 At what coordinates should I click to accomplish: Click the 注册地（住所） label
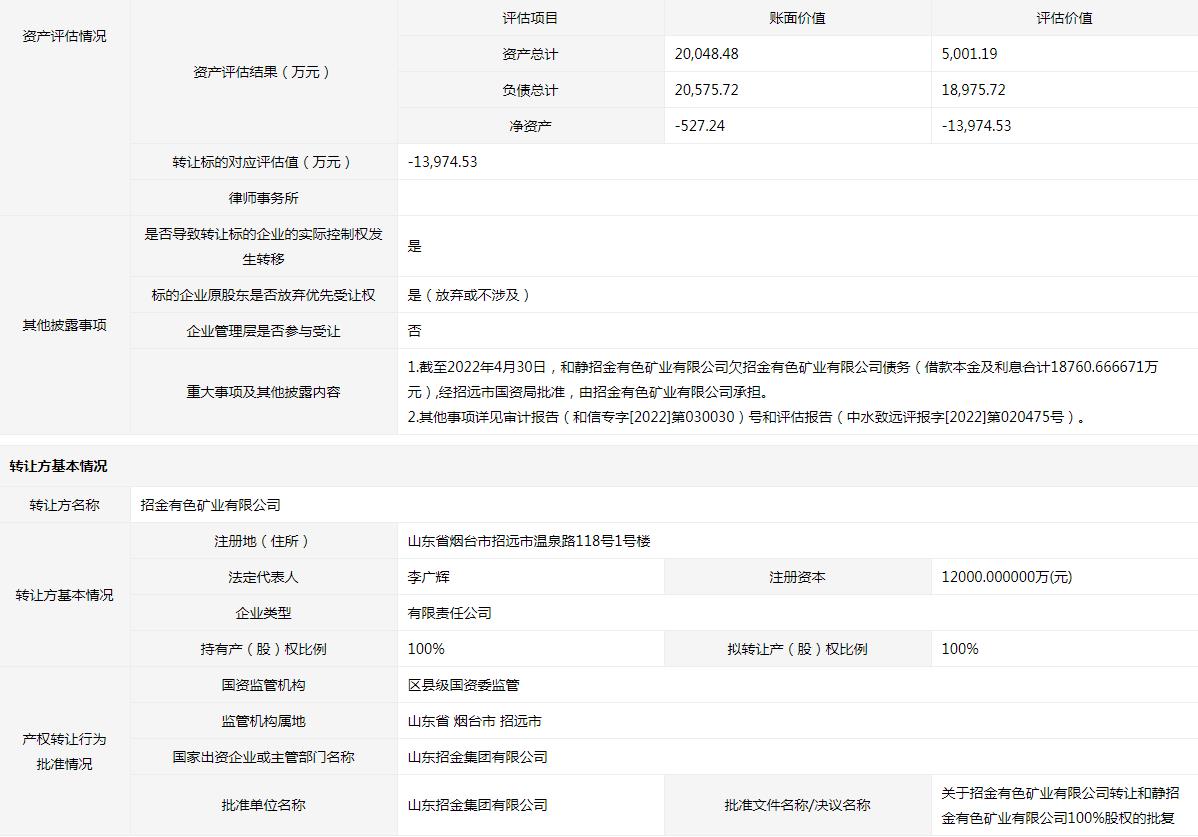pyautogui.click(x=263, y=541)
